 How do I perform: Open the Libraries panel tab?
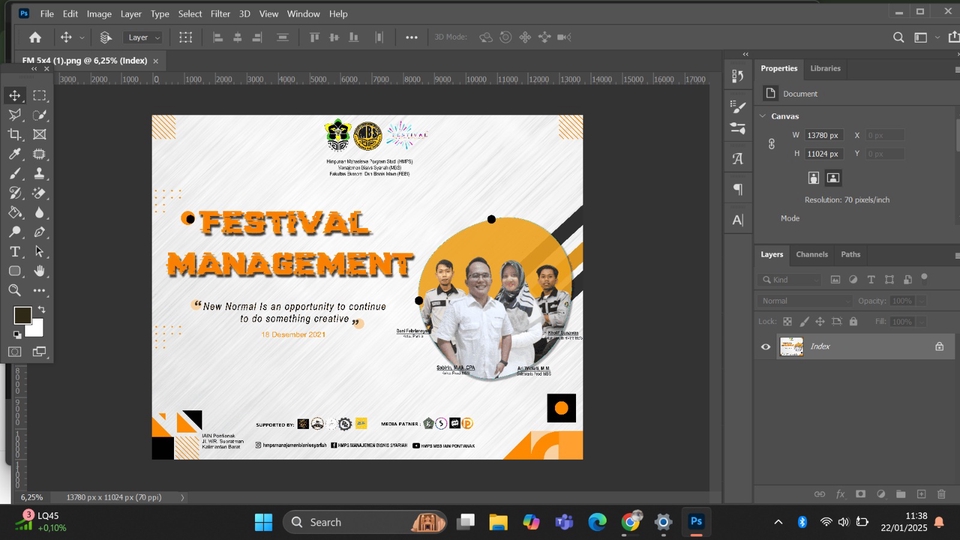click(825, 68)
